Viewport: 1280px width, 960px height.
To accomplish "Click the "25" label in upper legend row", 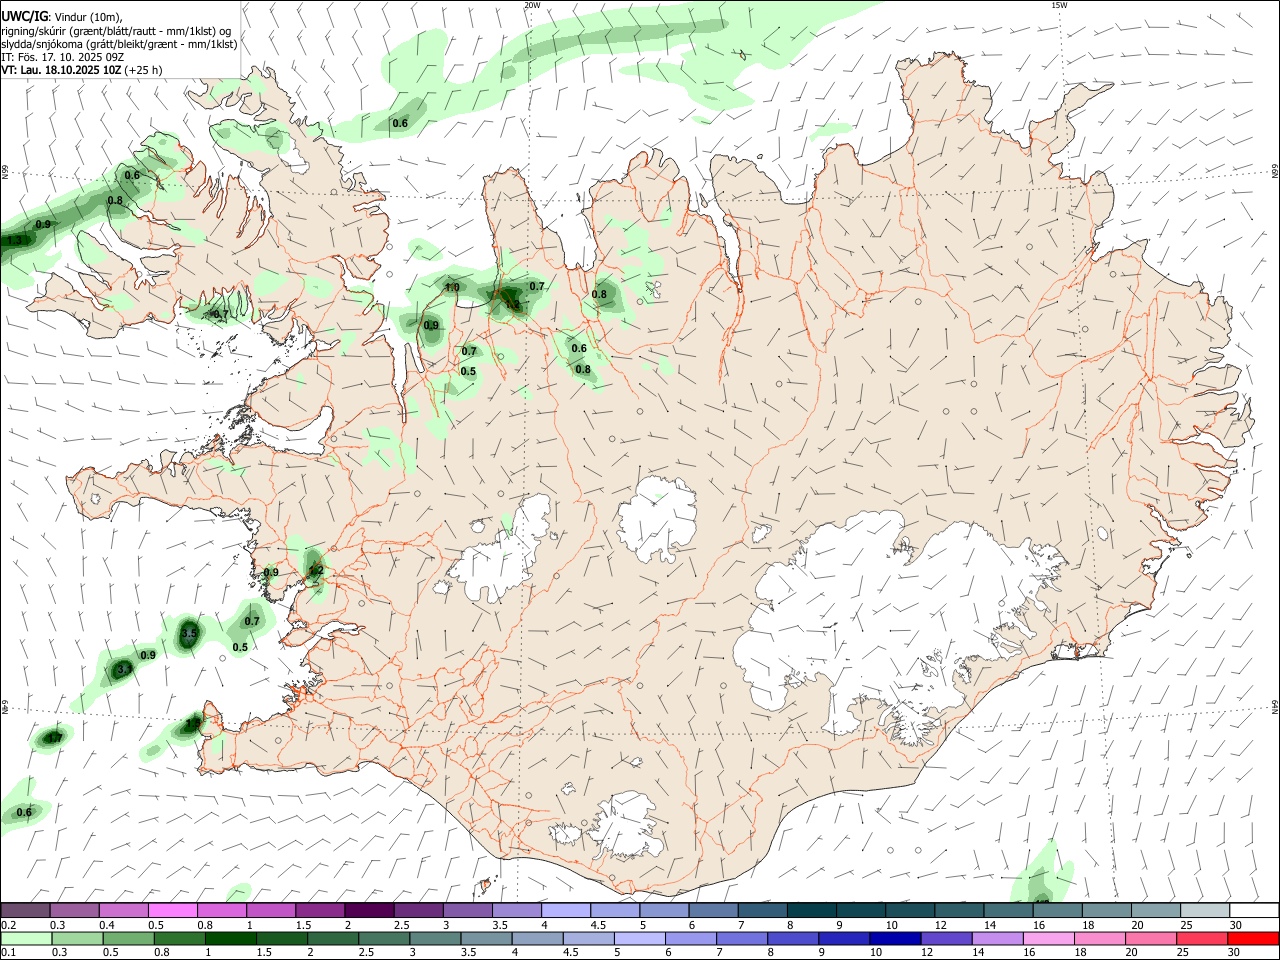I will (x=1186, y=925).
